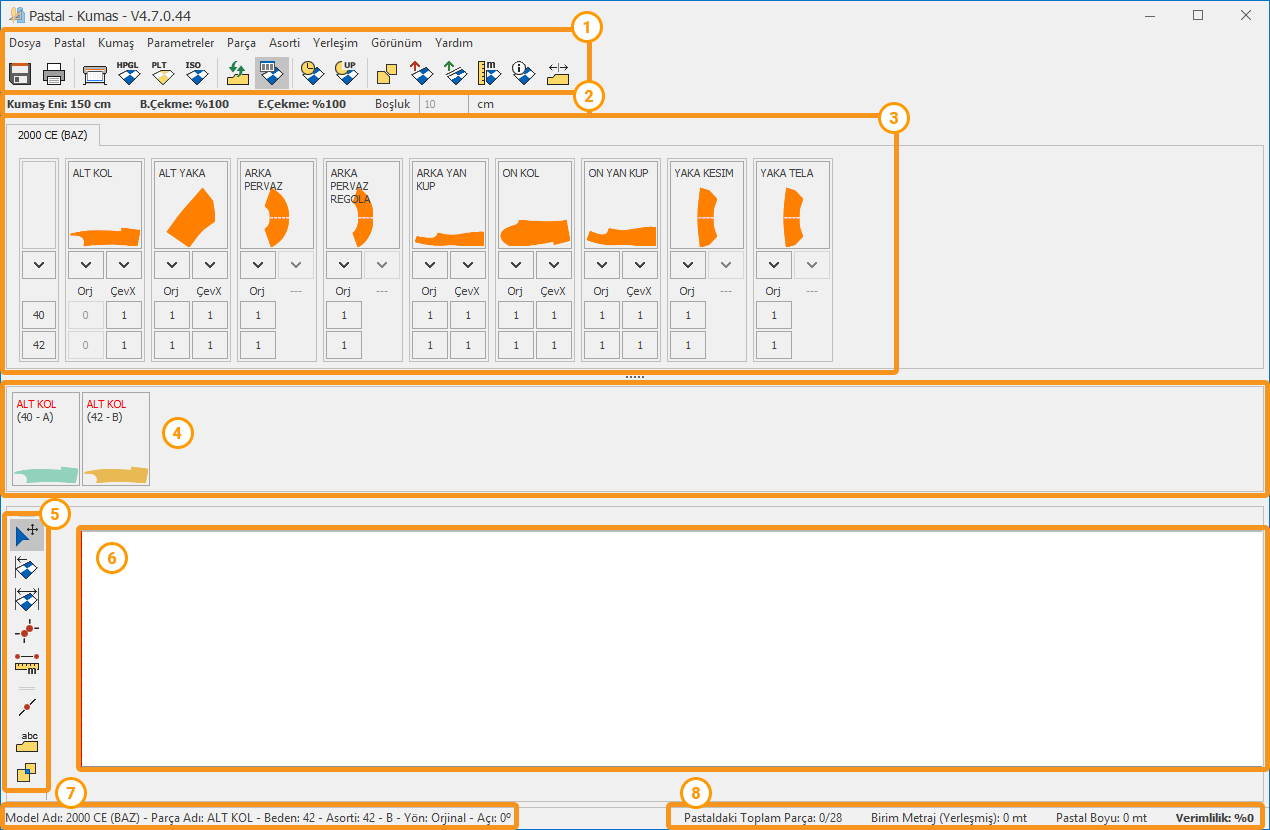Open the Pastal menu
1270x830 pixels.
coord(69,43)
